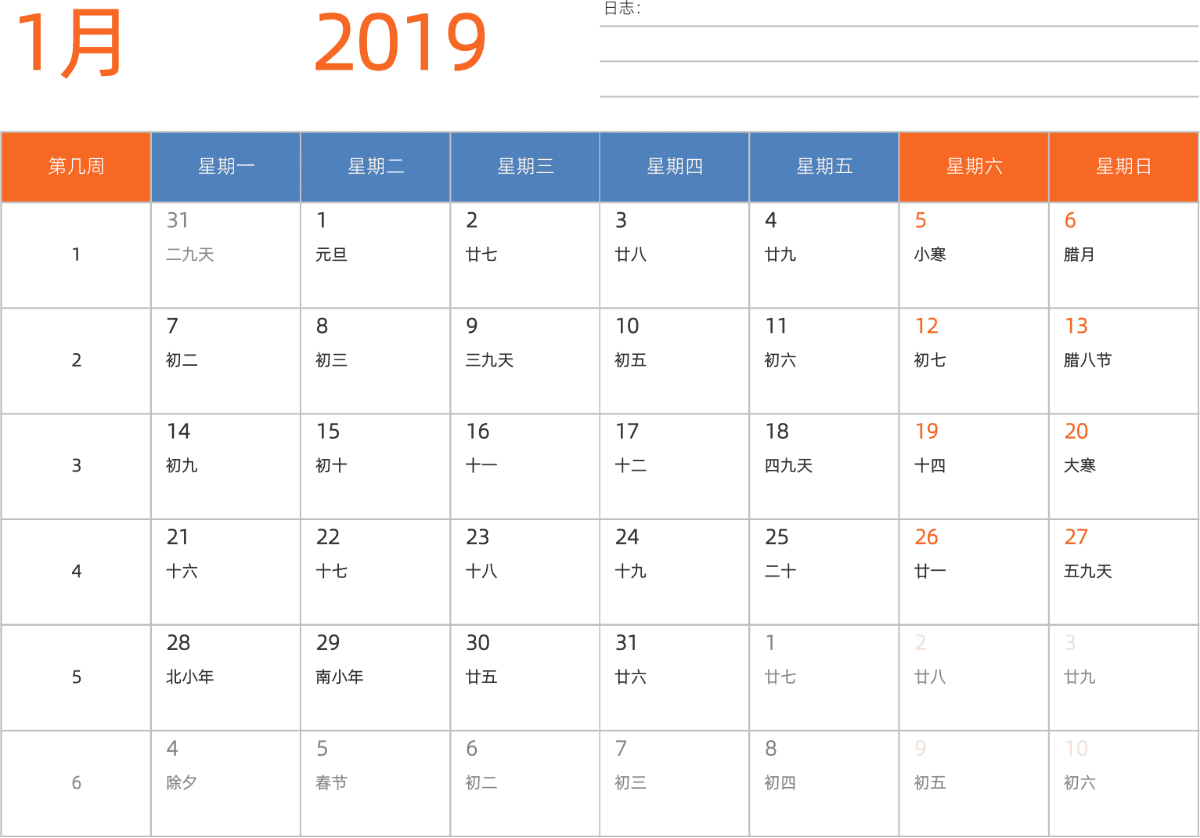Click the 初四 label on February 8
Screen dimensions: 1200x838
point(781,783)
